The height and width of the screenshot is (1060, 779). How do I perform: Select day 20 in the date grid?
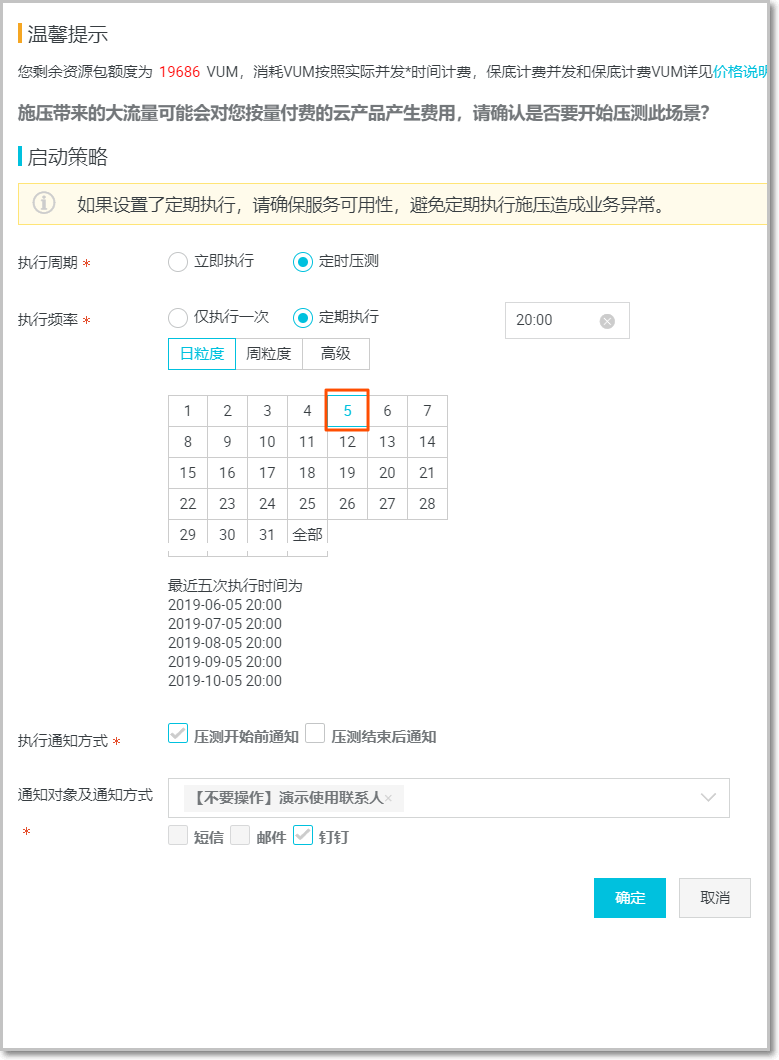(387, 473)
